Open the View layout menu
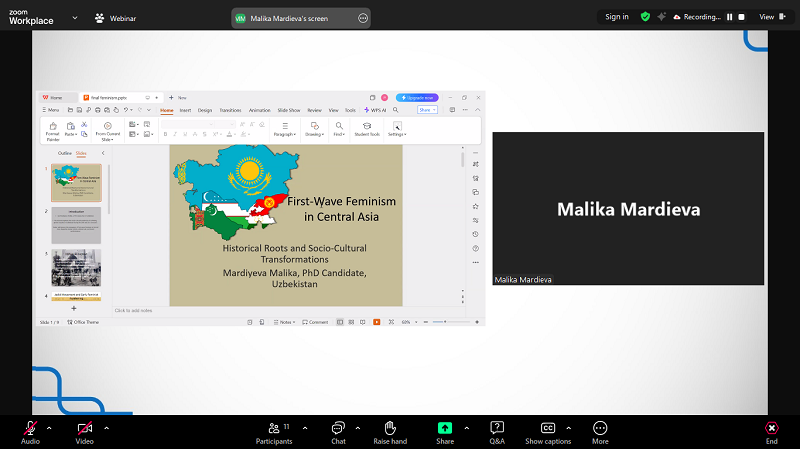The image size is (800, 449). [x=770, y=16]
